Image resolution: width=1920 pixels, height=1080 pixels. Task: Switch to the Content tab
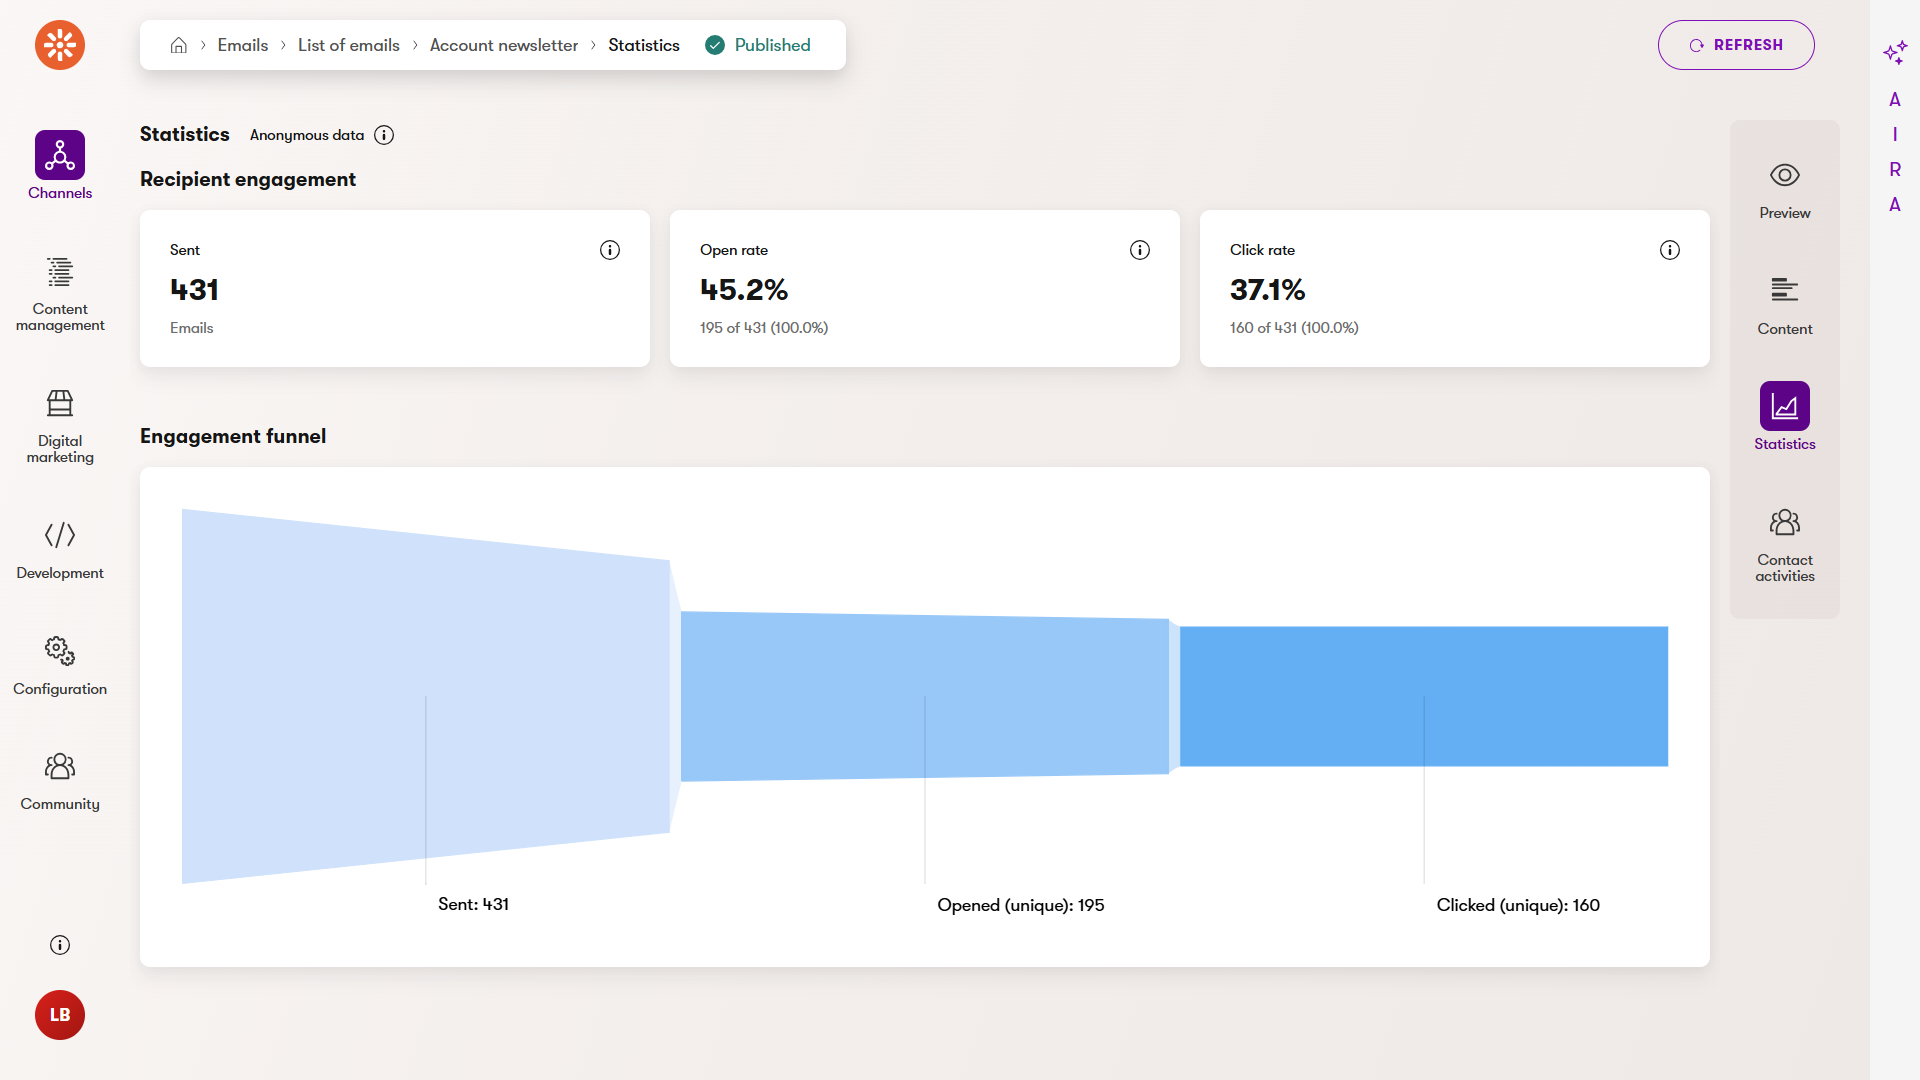coord(1784,306)
